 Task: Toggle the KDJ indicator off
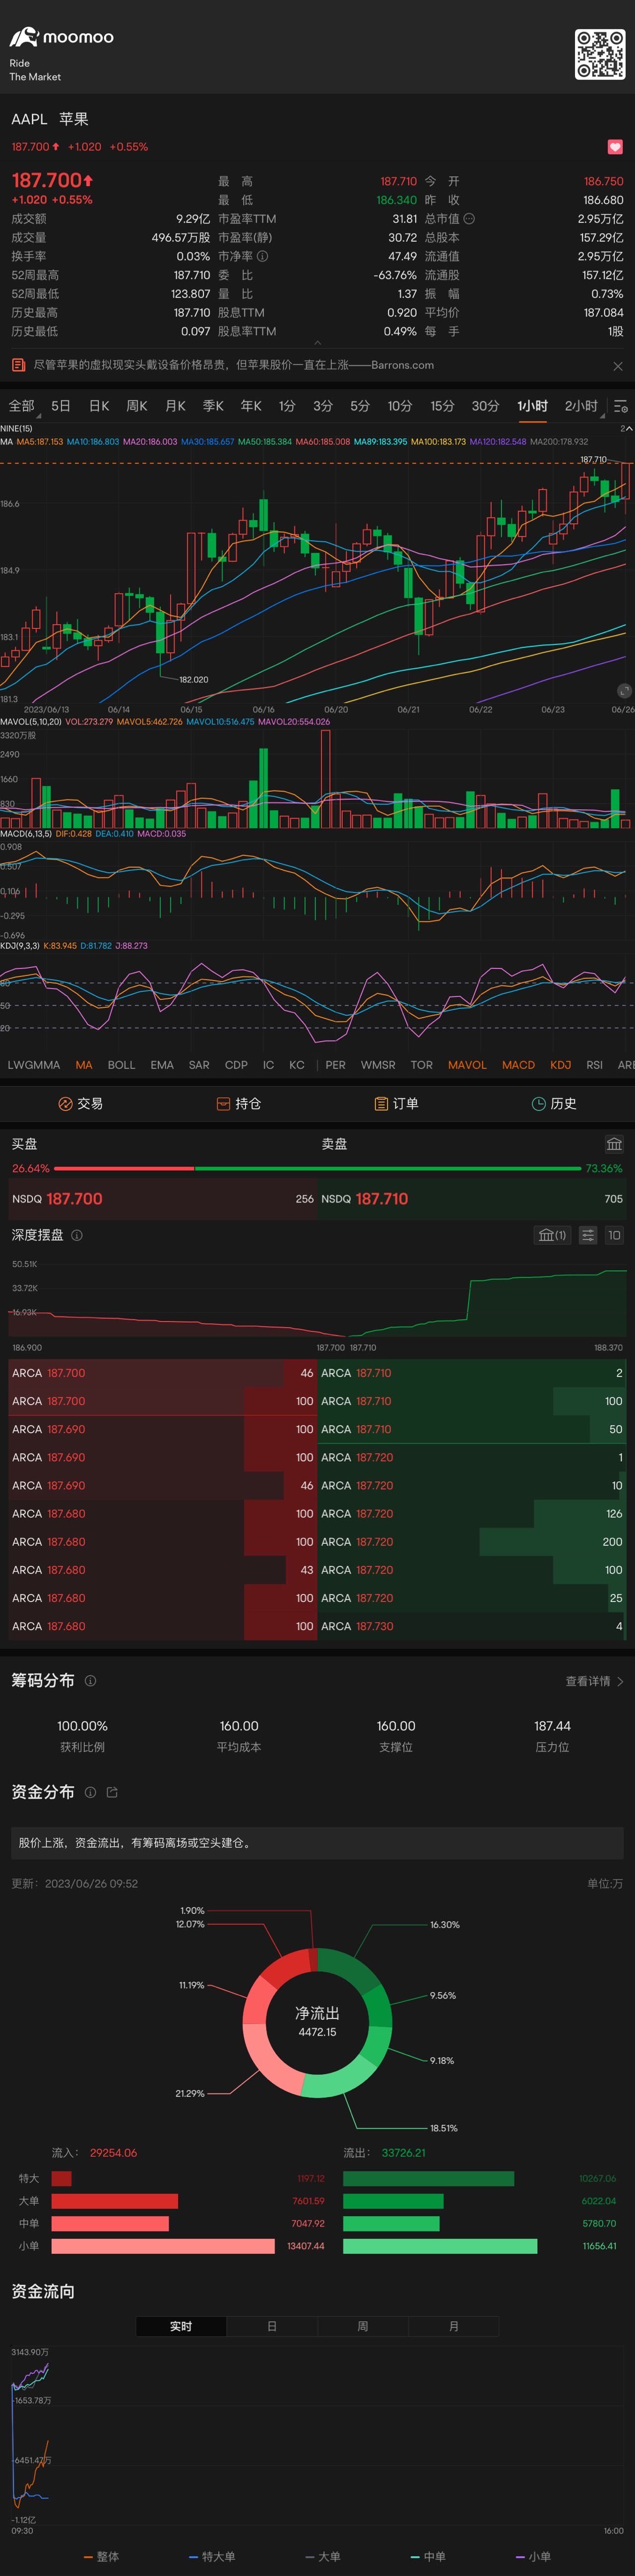561,1065
